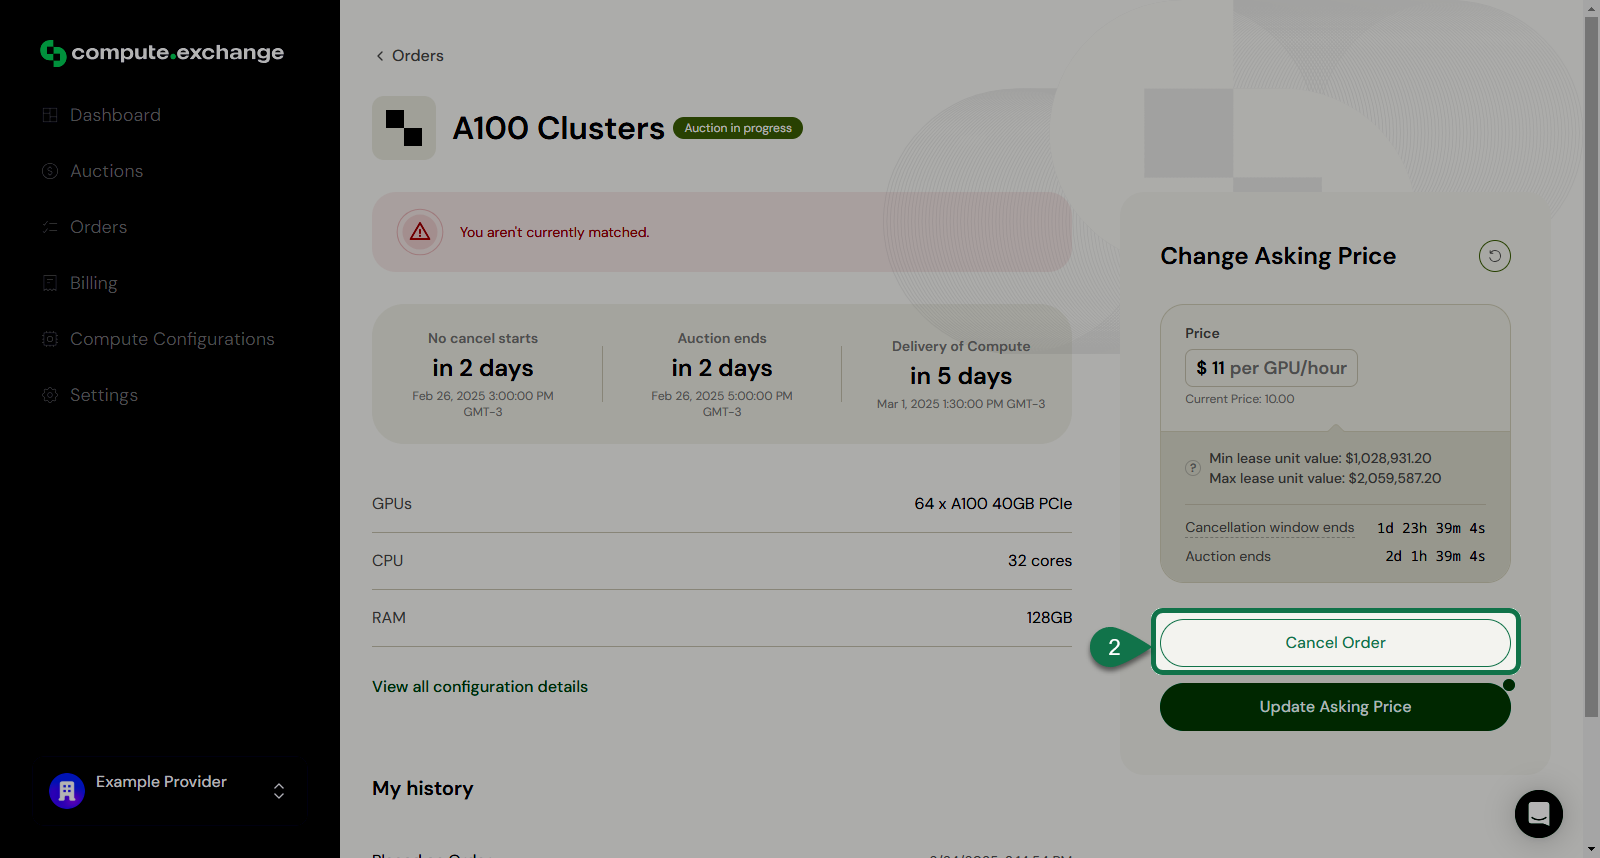This screenshot has width=1600, height=858.
Task: Click the Cancel Order button
Action: 1335,643
